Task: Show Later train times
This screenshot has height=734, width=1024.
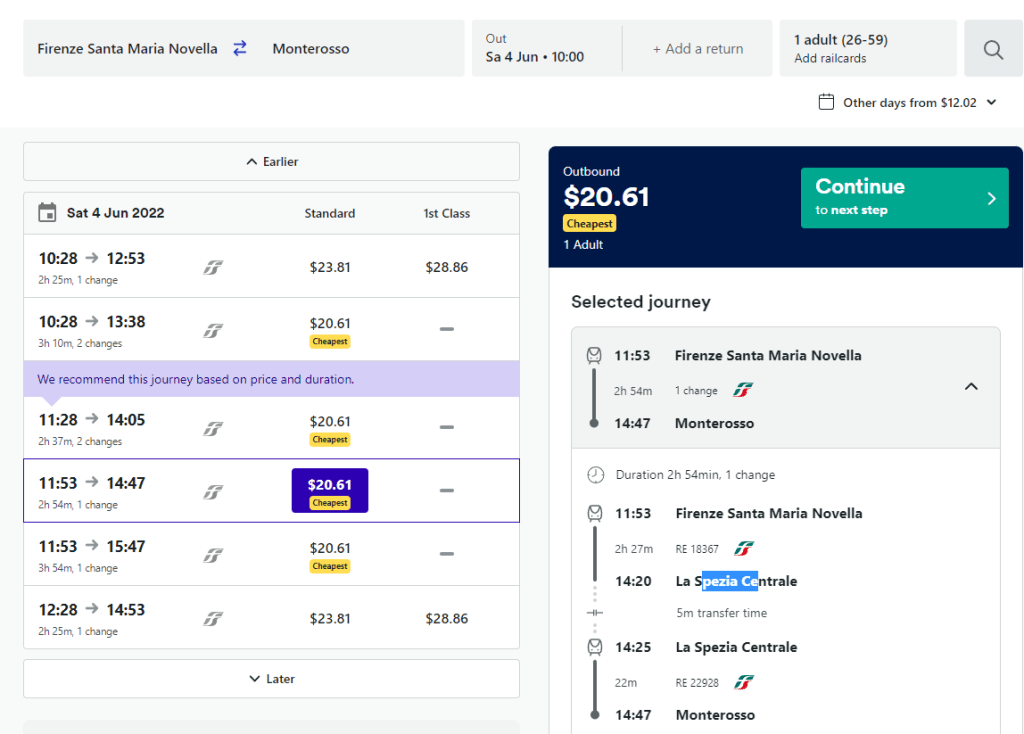Action: (x=271, y=678)
